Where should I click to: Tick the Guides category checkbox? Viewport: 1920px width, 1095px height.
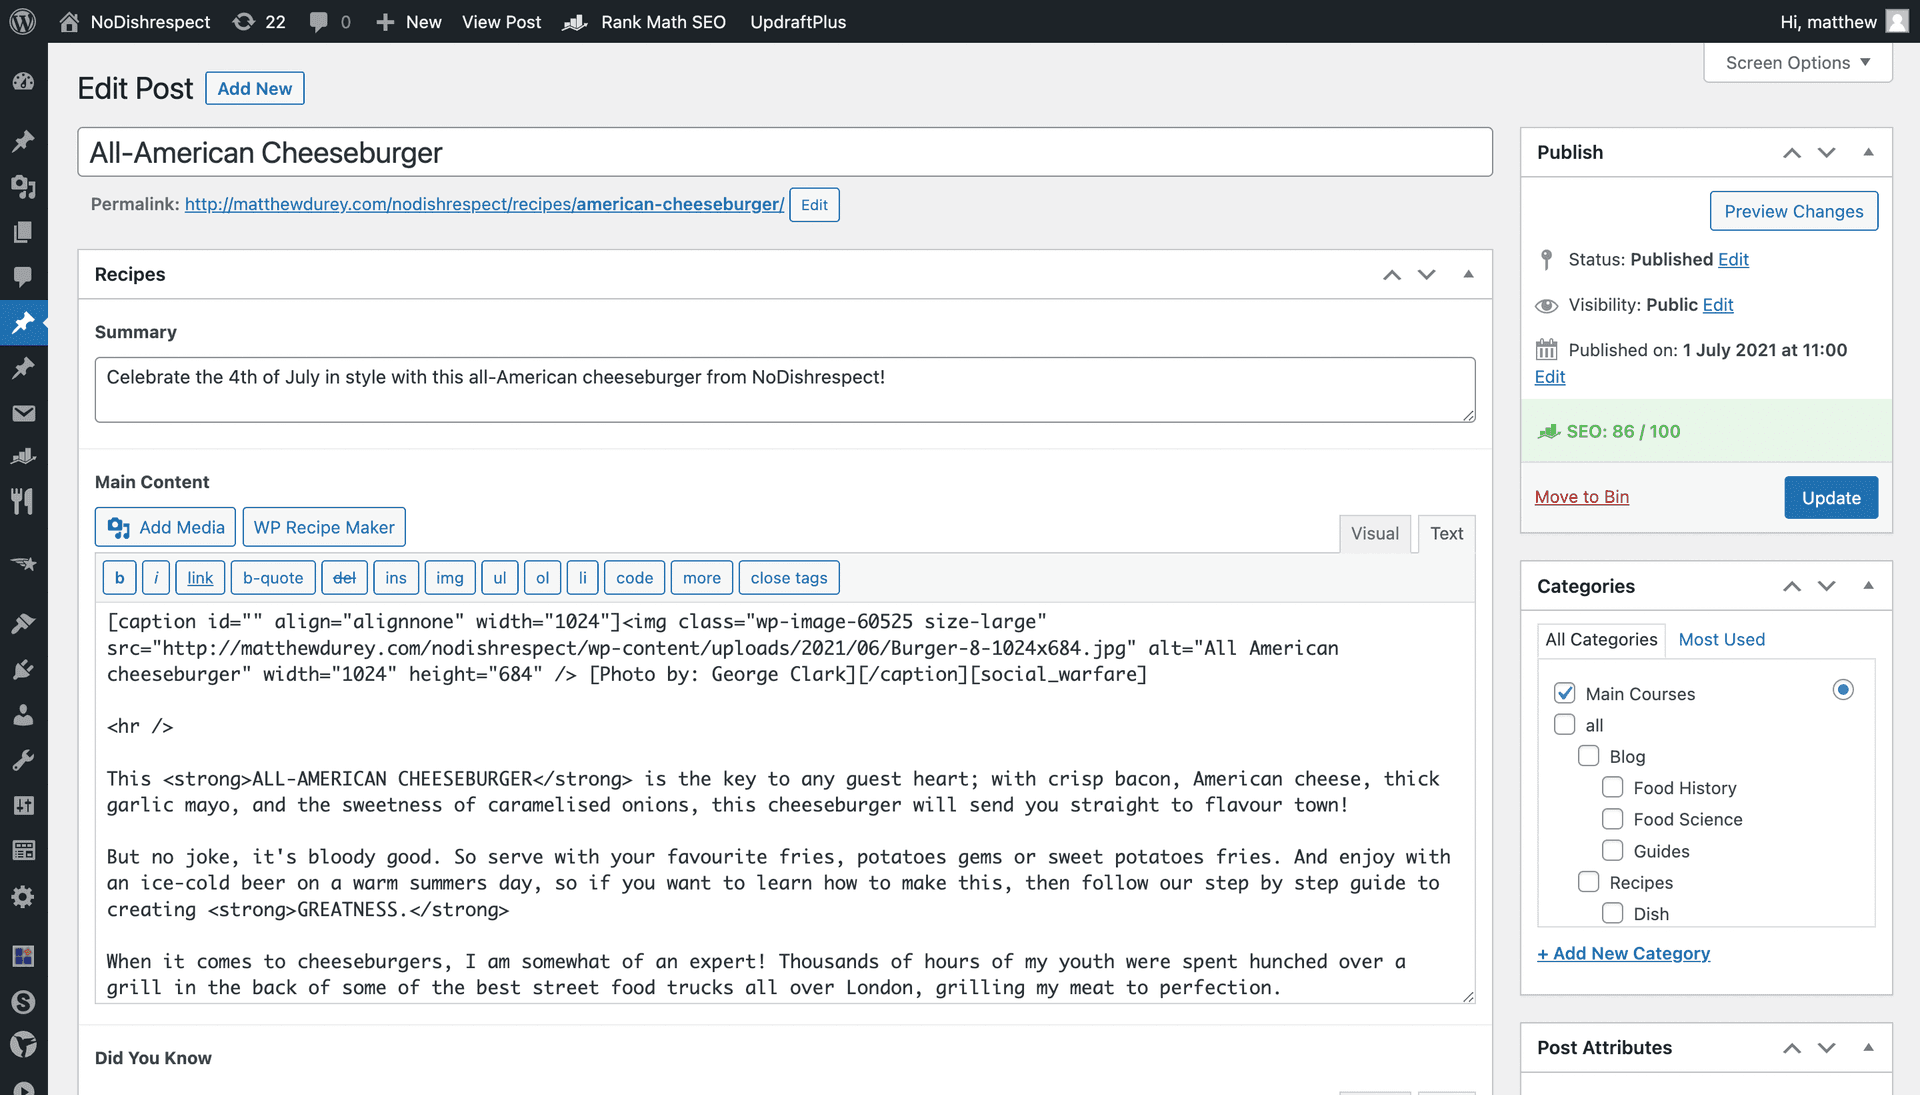coord(1612,850)
